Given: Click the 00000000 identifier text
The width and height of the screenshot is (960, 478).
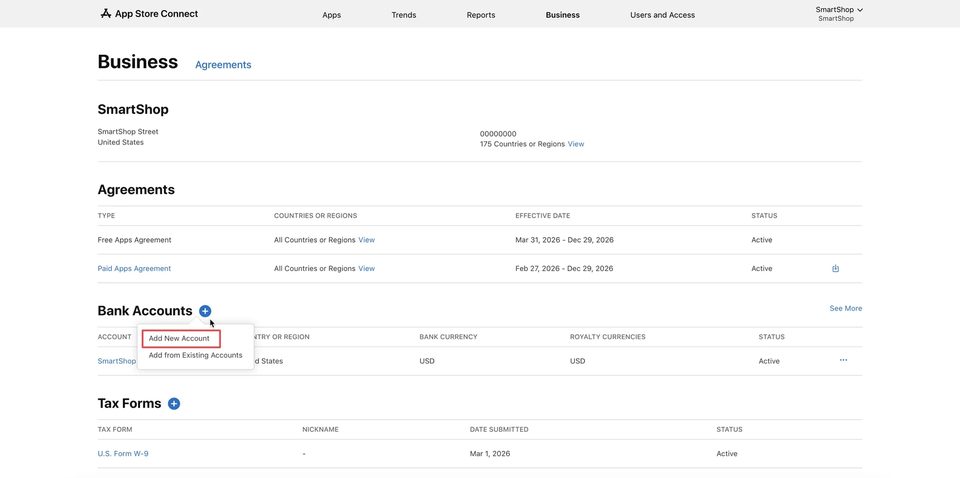Looking at the screenshot, I should tap(498, 134).
